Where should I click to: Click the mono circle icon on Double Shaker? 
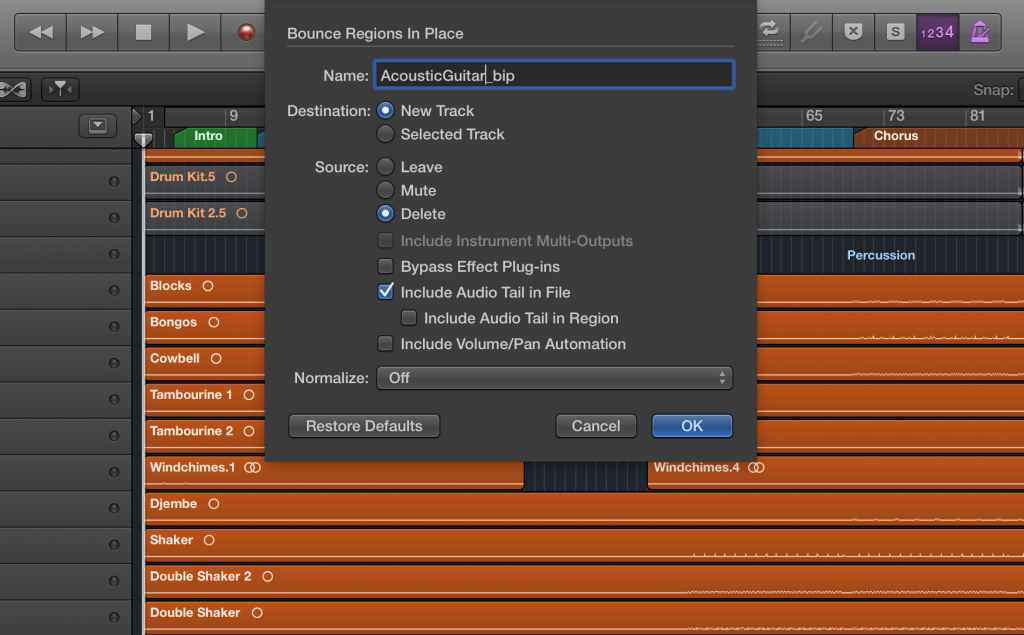click(x=257, y=613)
